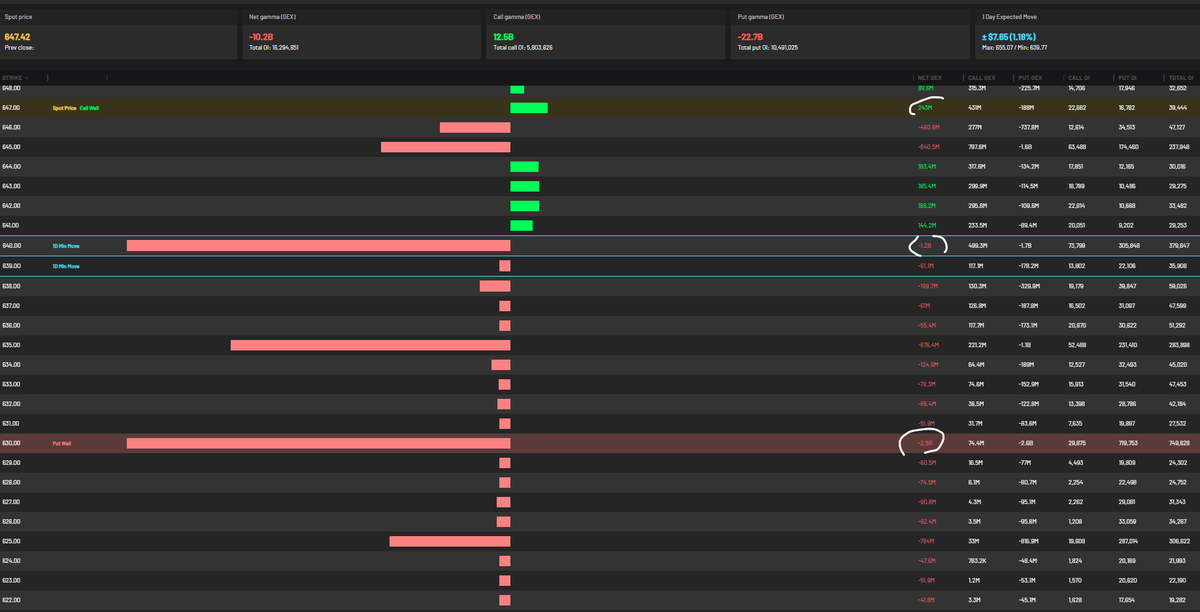Select total OI 749,628 at strike 630
The image size is (1200, 612).
pyautogui.click(x=1177, y=443)
